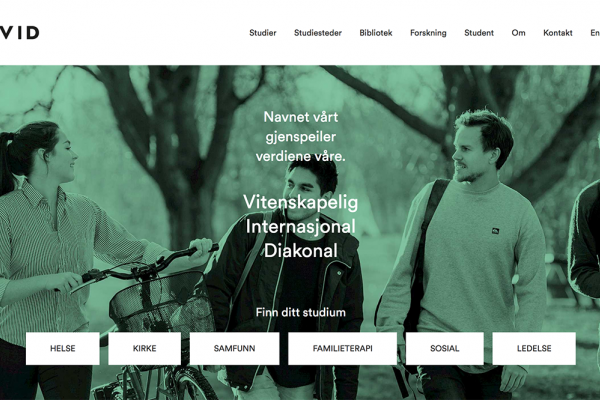Click the Navnet vårt gjenspeiler verdiene våre text

pyautogui.click(x=300, y=137)
